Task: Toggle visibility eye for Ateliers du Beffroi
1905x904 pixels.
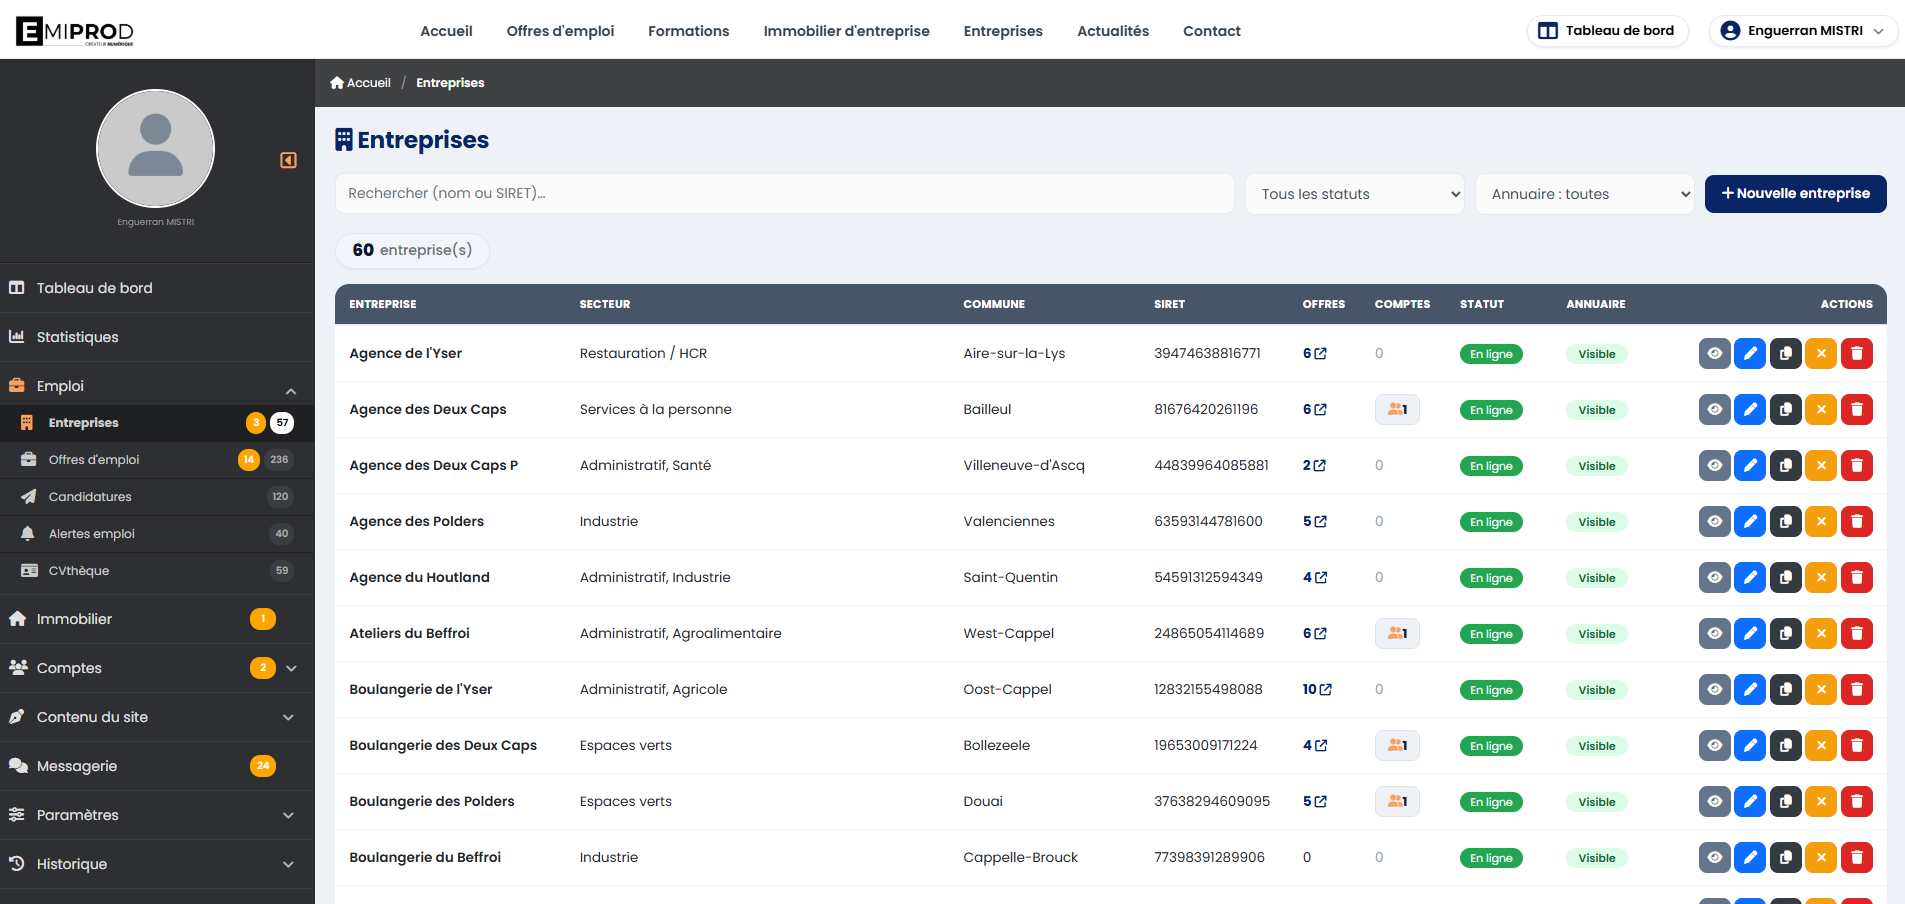Action: (1715, 633)
